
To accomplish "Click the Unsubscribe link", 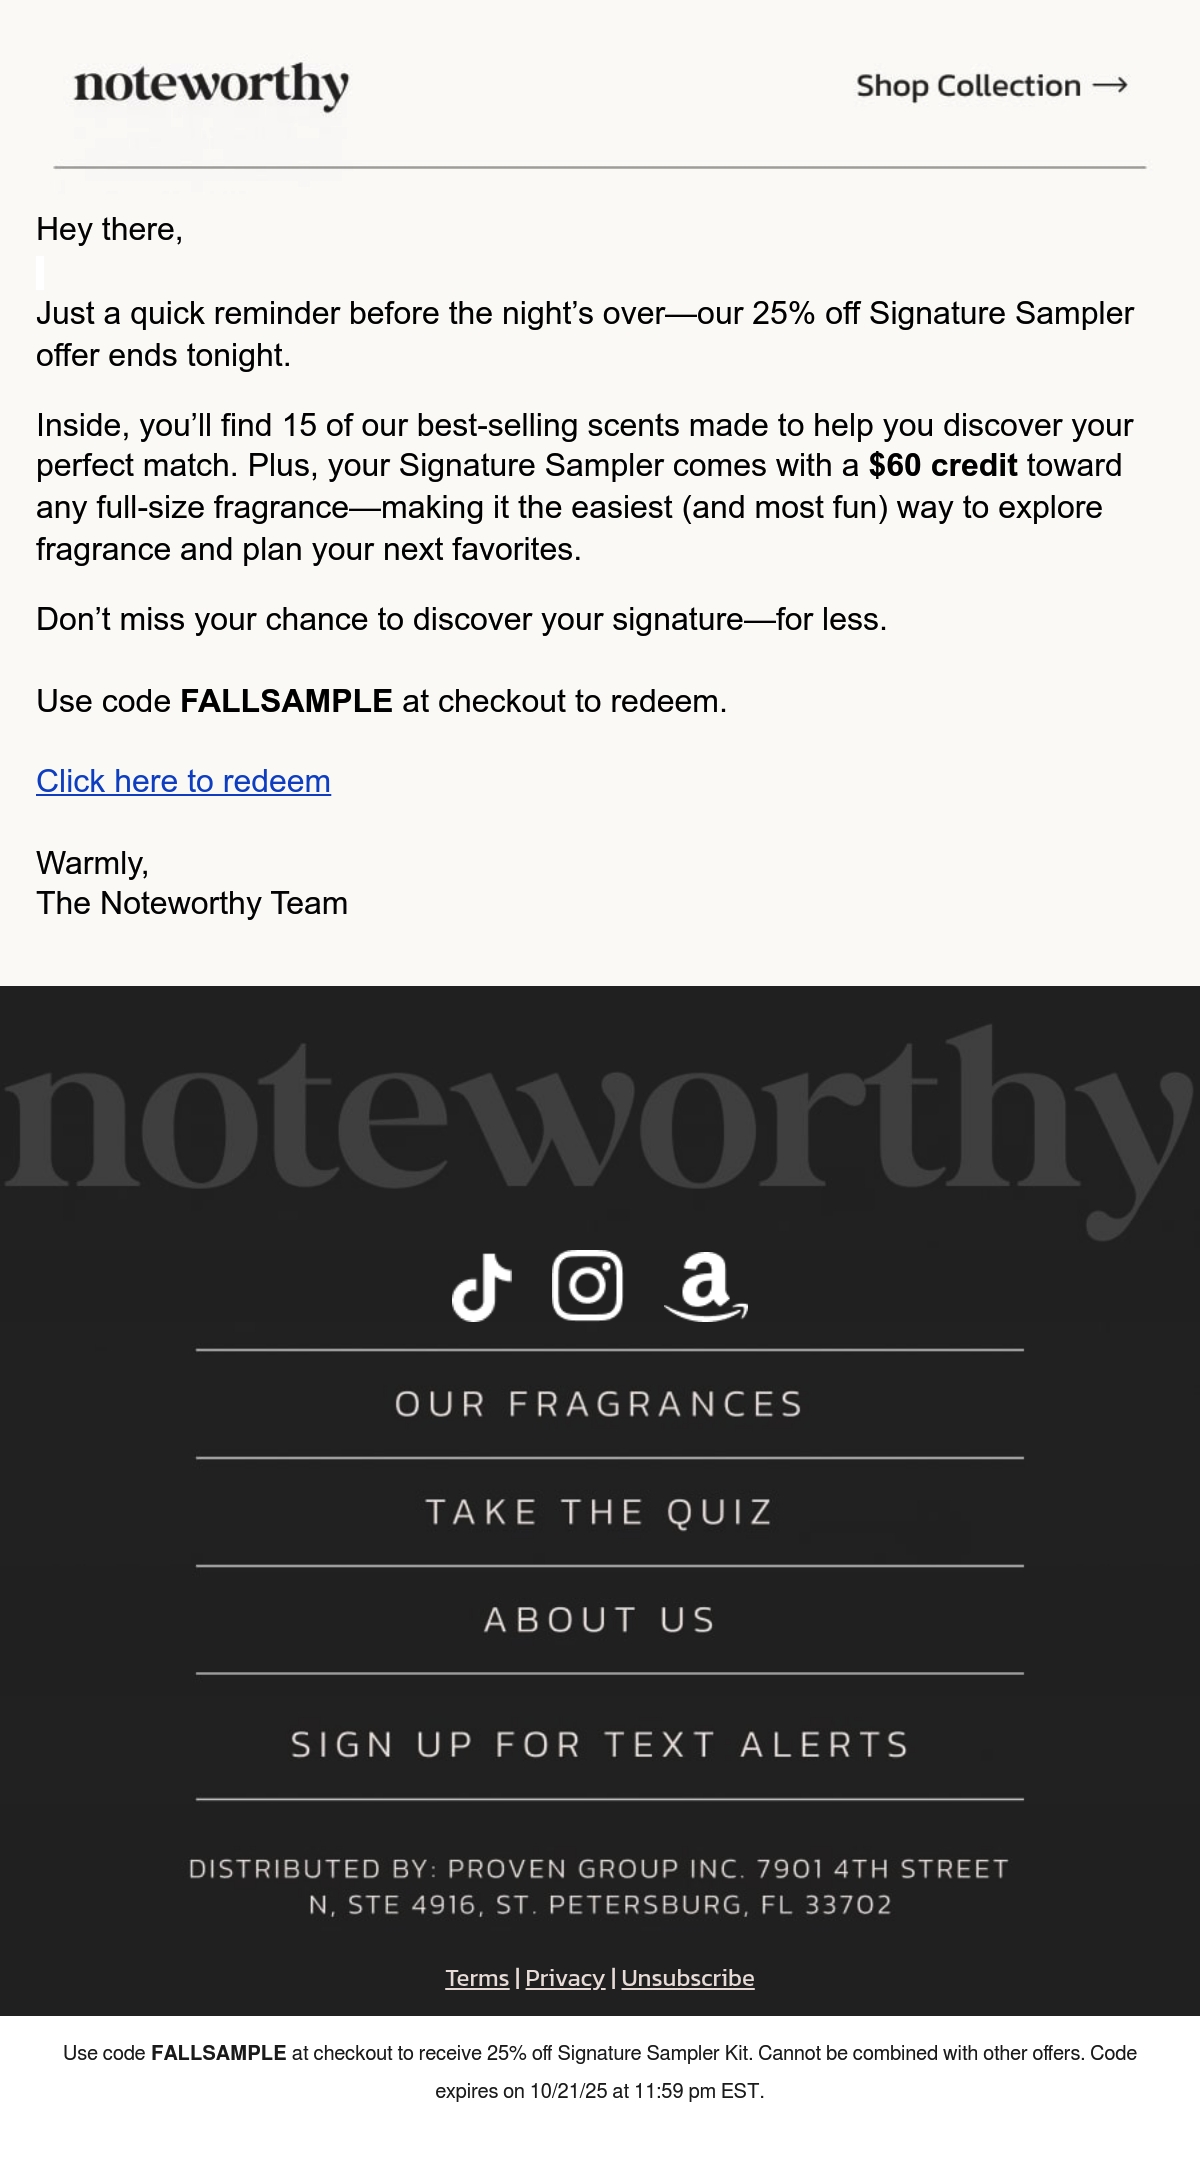I will (688, 1978).
